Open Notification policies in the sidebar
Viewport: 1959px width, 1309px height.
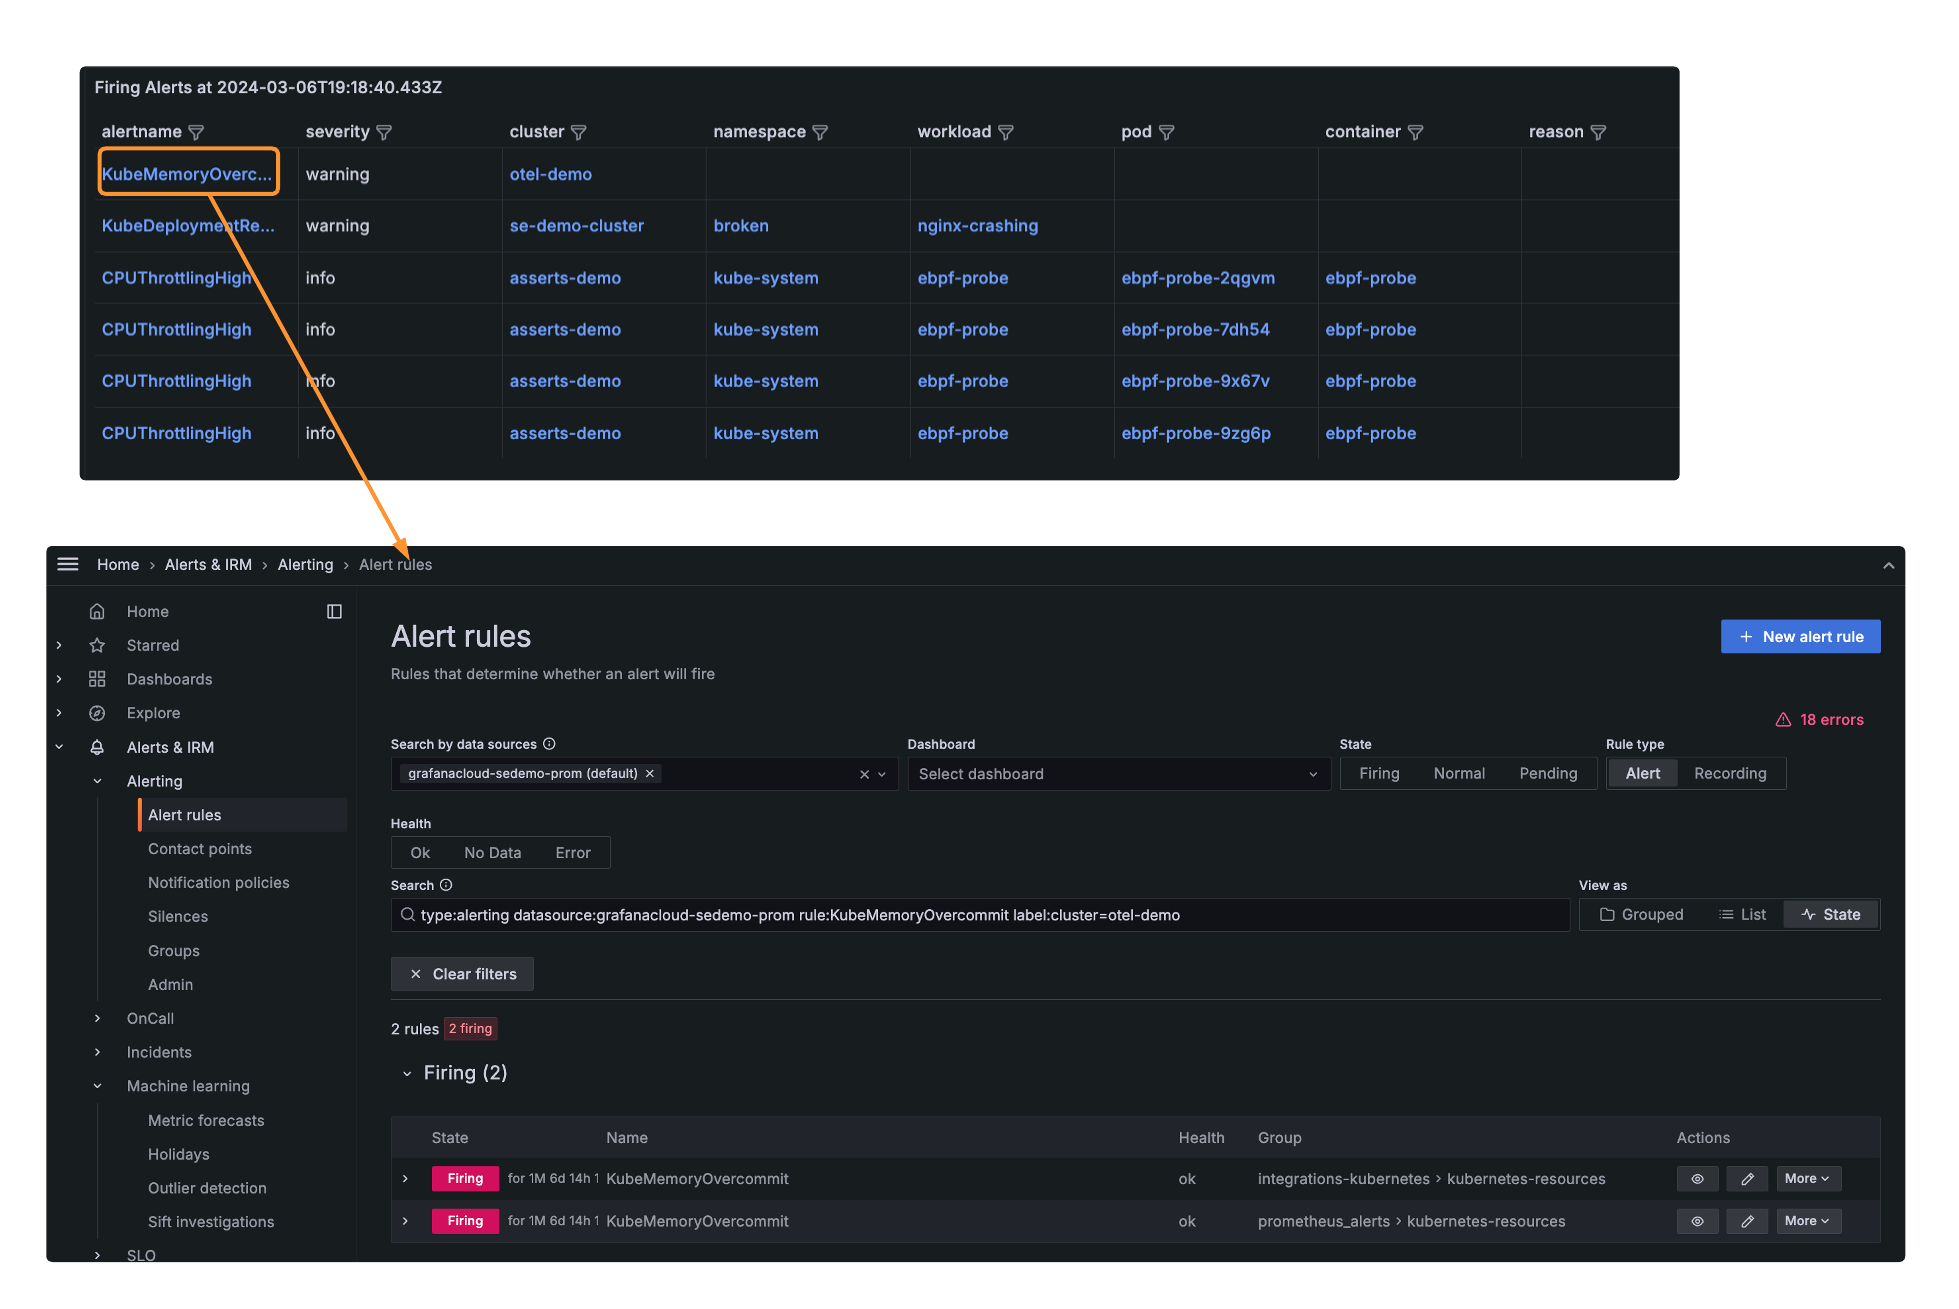tap(218, 882)
